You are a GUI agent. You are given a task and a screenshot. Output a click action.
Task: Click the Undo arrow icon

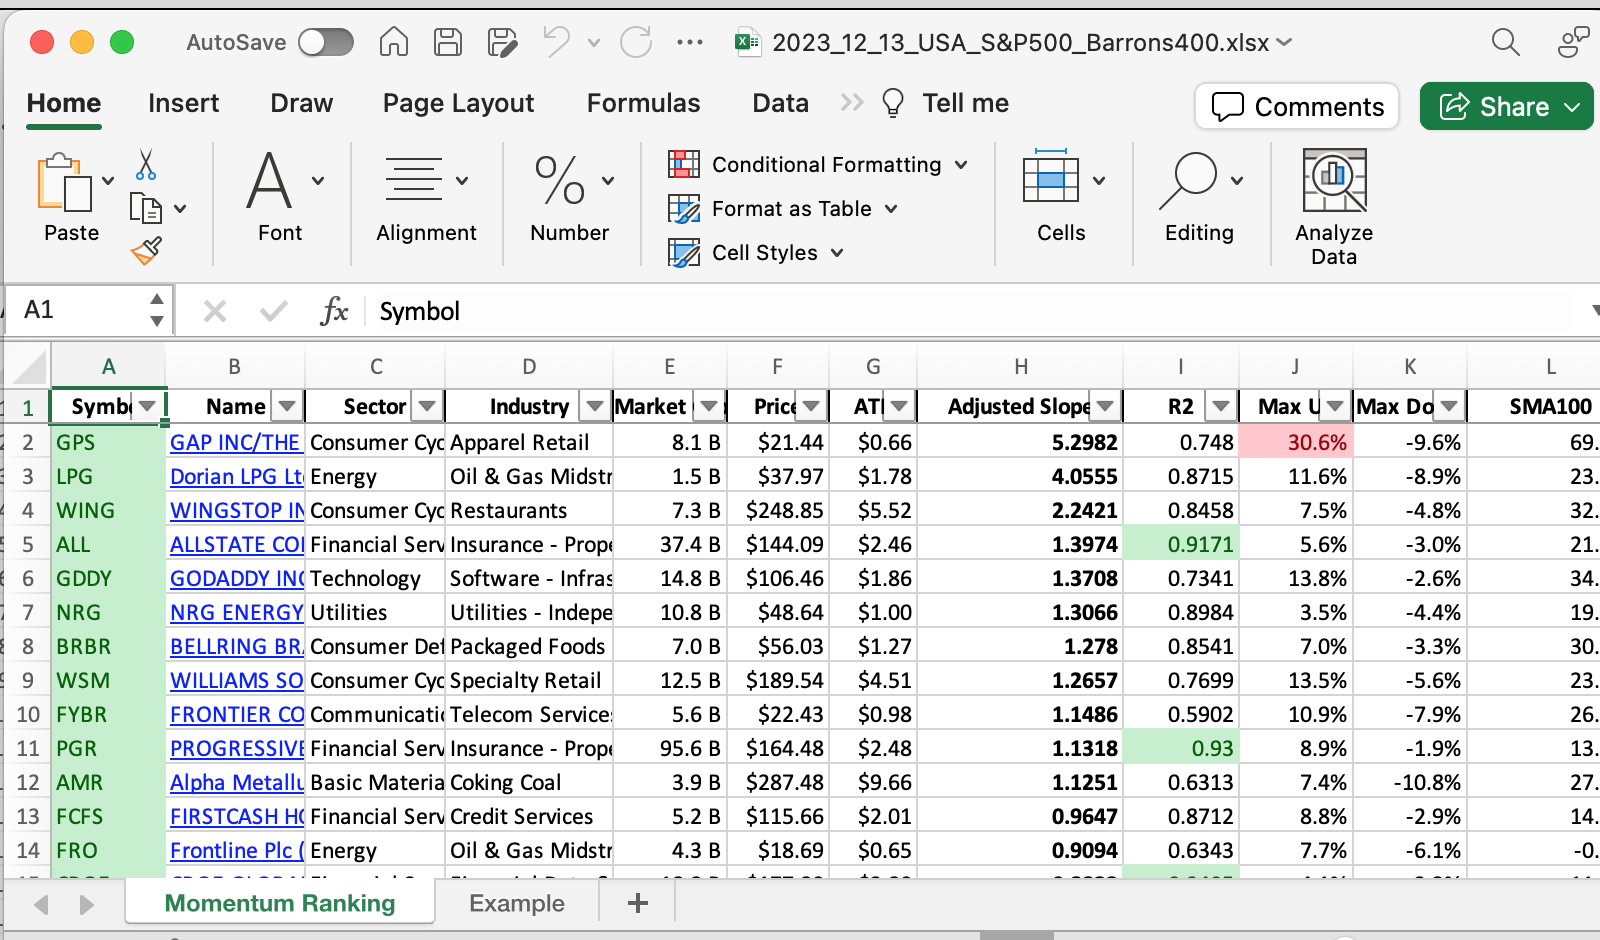coord(556,42)
